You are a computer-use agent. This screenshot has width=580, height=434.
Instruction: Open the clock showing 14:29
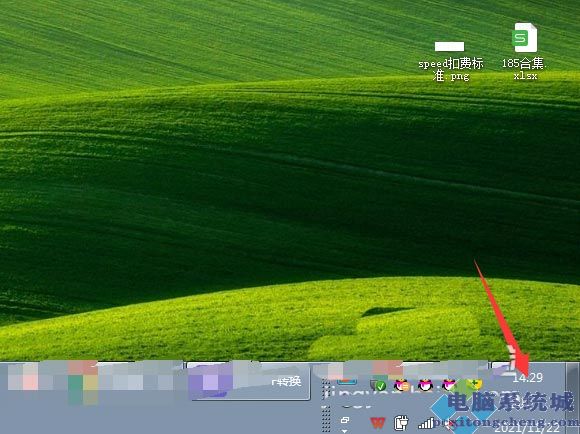[528, 378]
